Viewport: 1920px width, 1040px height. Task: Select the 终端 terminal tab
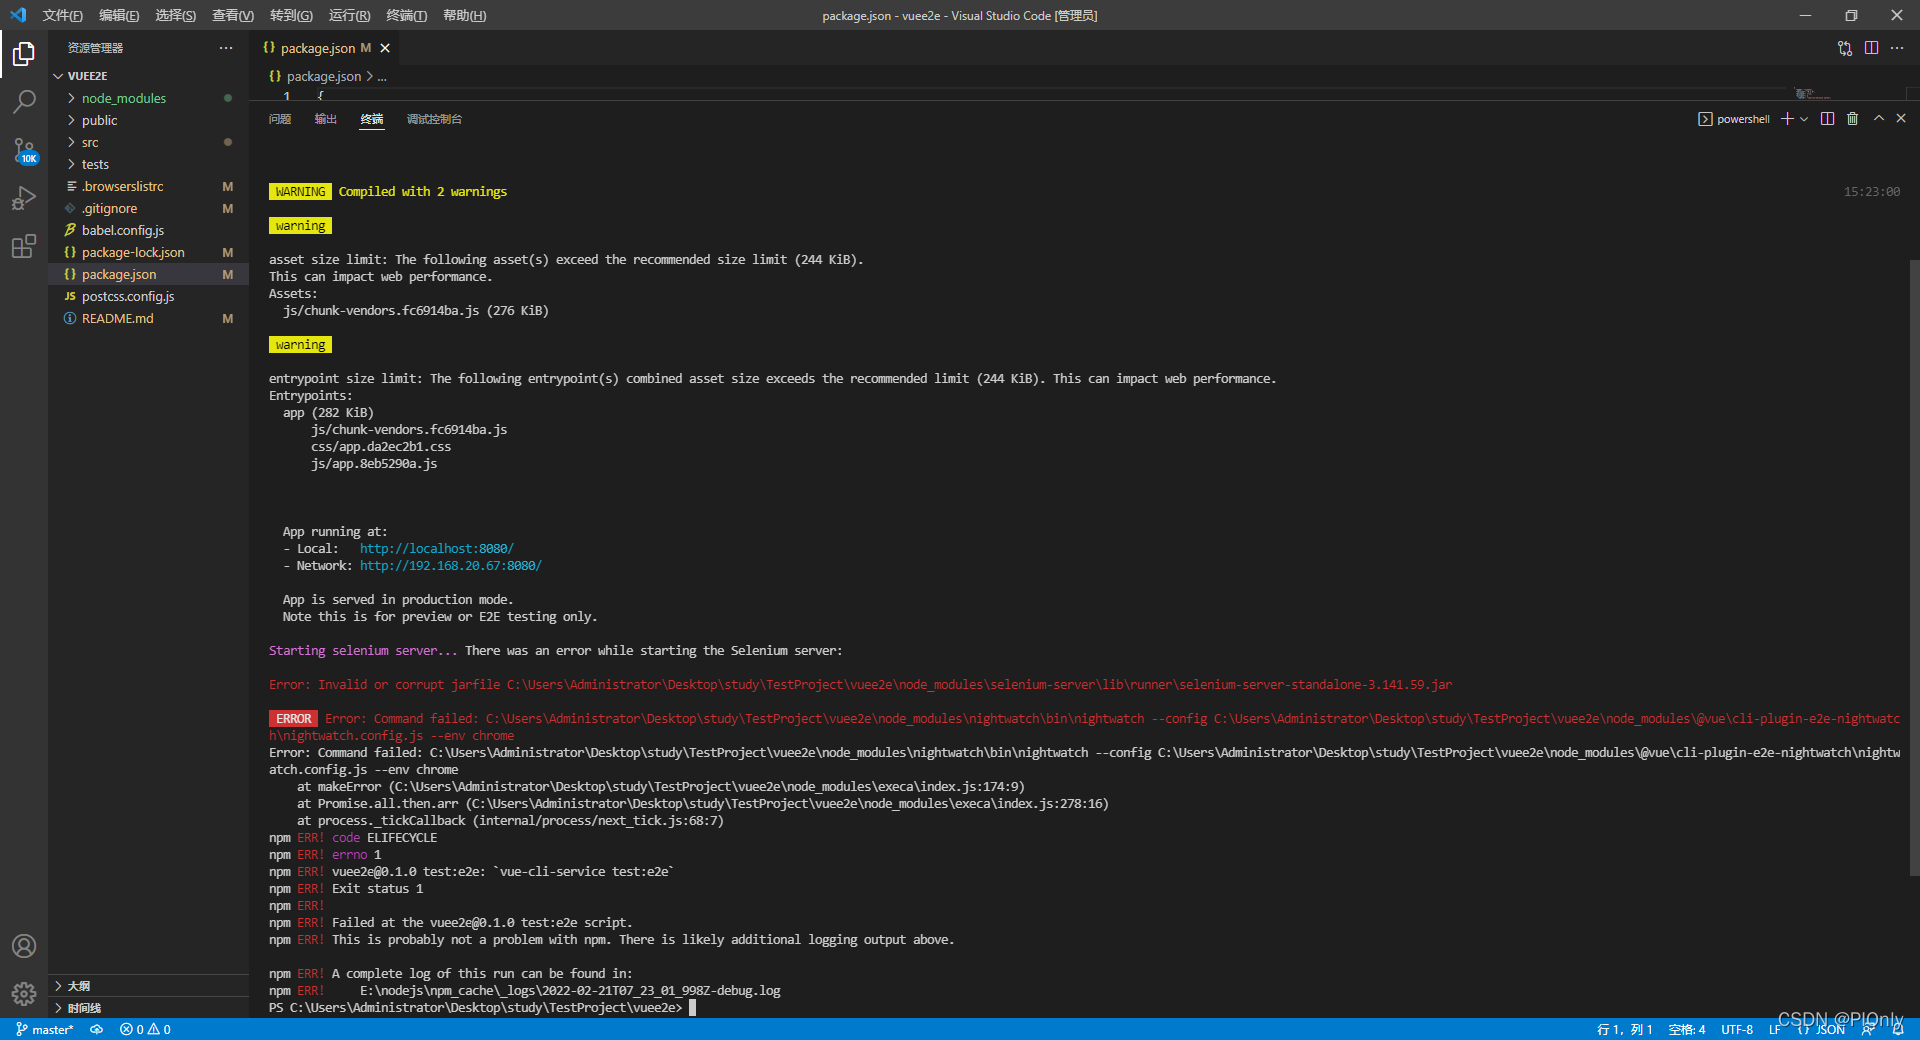371,119
